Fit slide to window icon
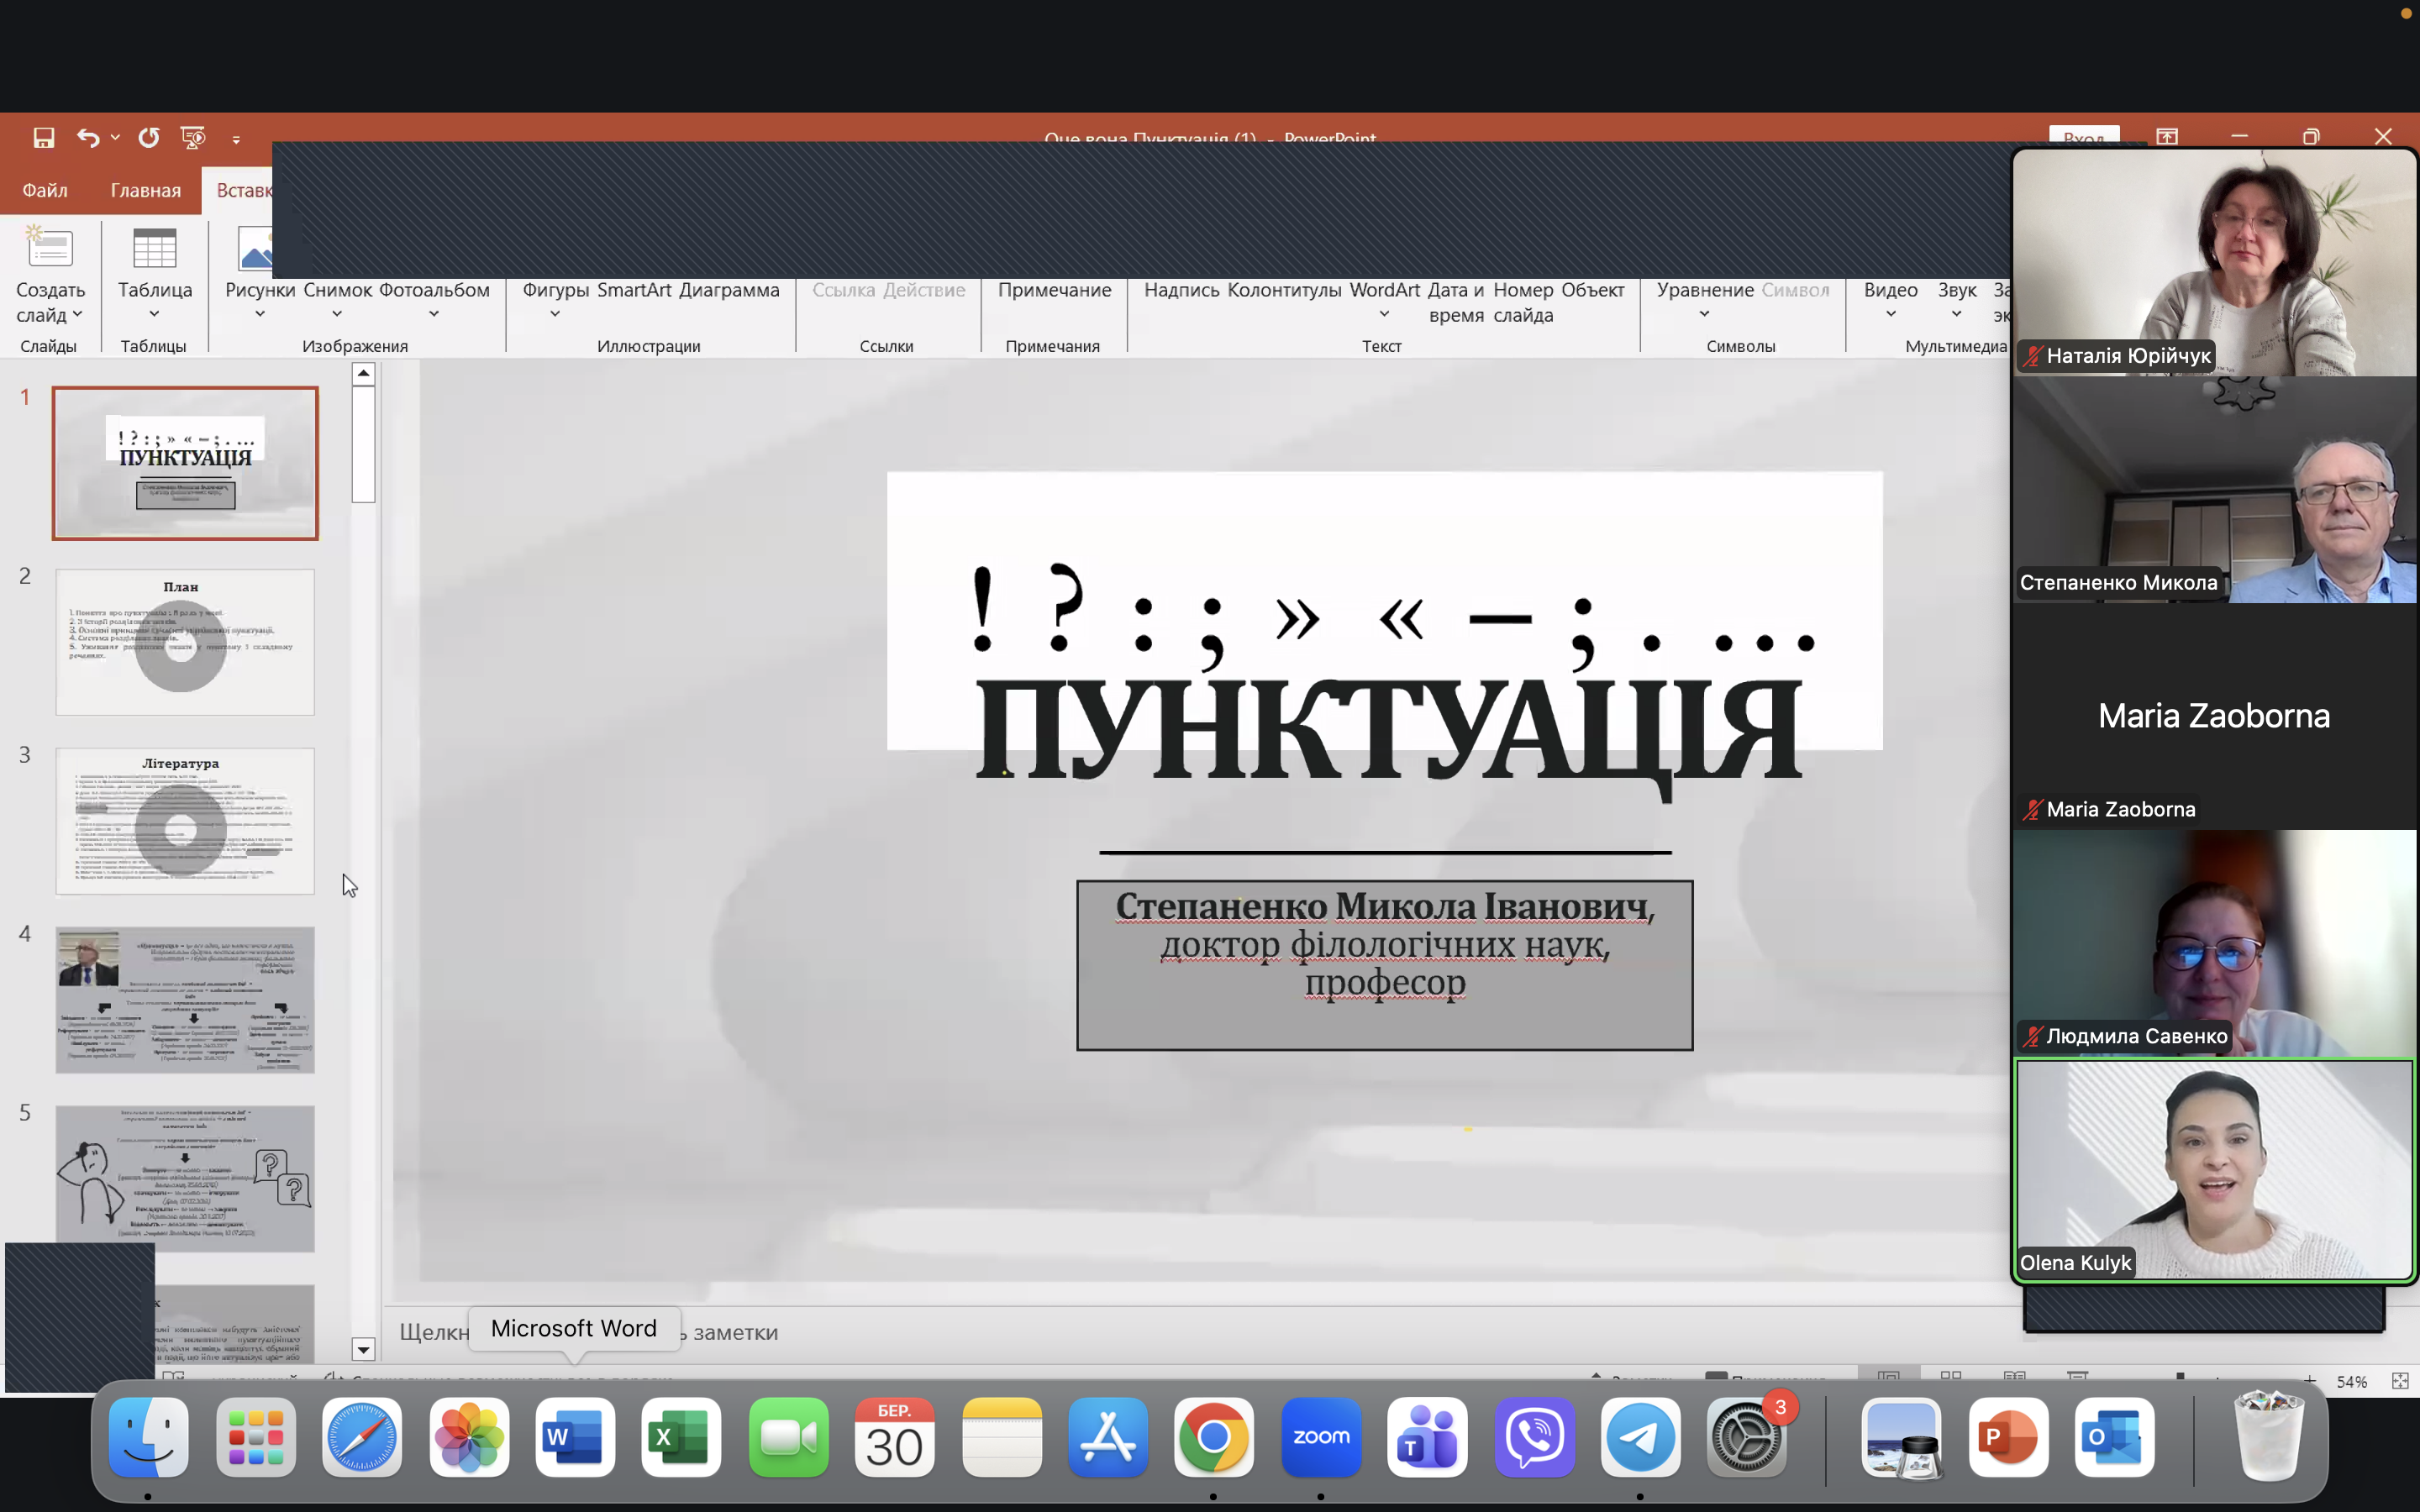2420x1512 pixels. coord(2399,1381)
